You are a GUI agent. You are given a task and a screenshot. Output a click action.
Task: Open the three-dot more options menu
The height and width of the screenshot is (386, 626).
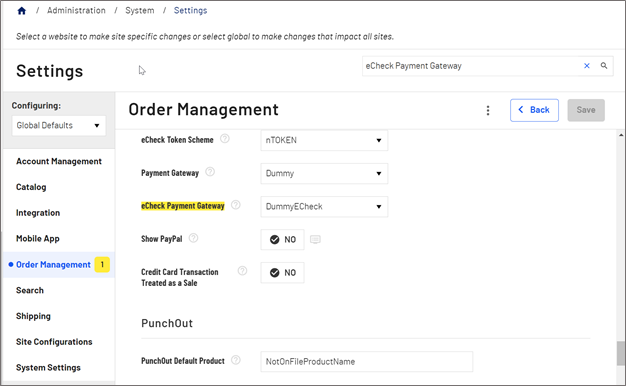(x=487, y=110)
